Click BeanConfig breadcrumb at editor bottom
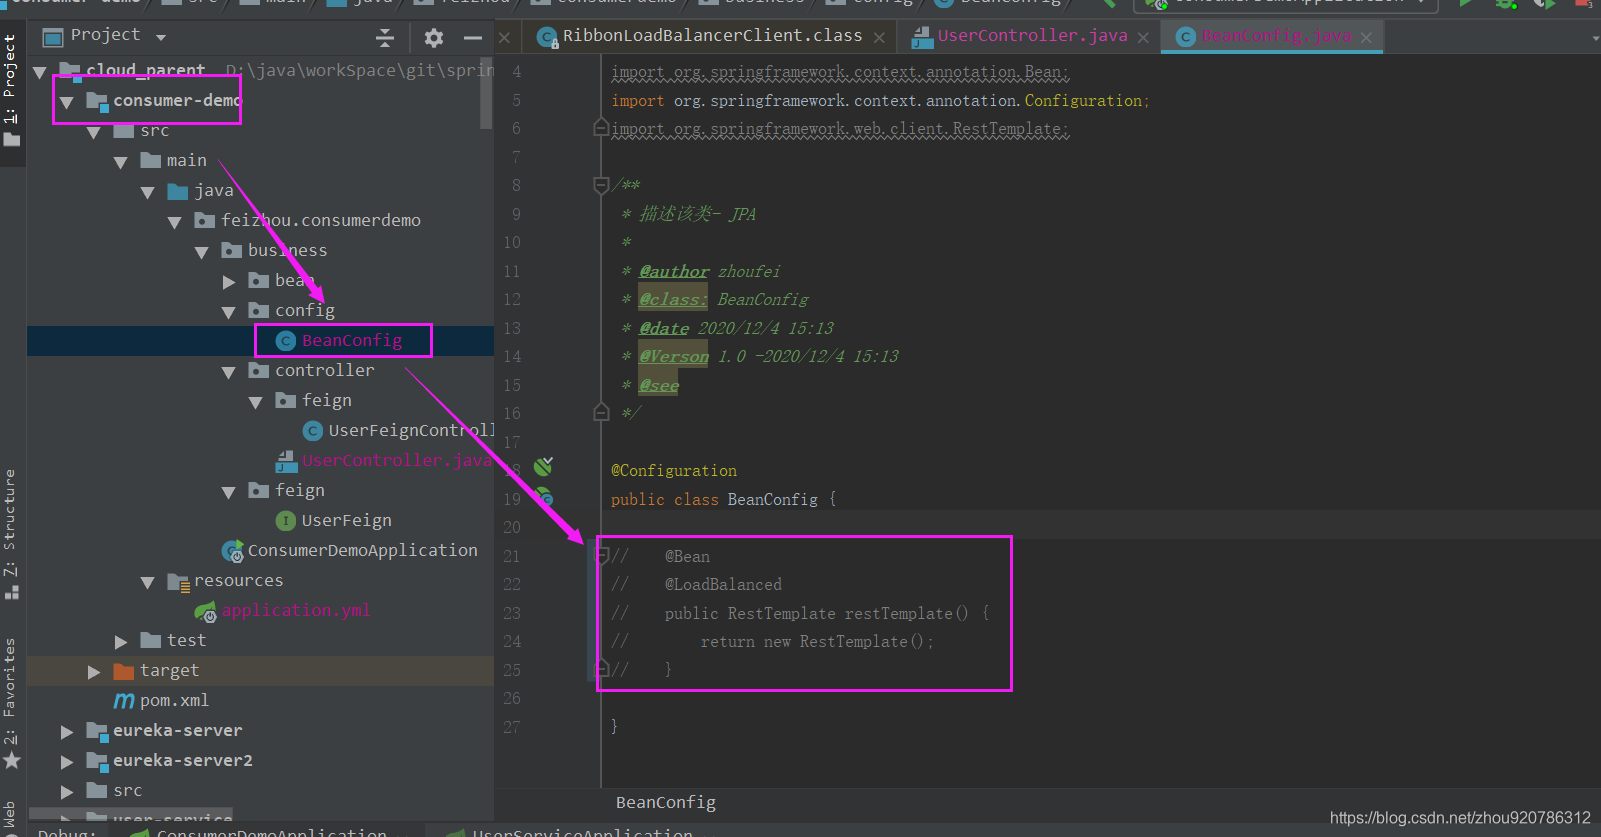1601x837 pixels. 666,802
